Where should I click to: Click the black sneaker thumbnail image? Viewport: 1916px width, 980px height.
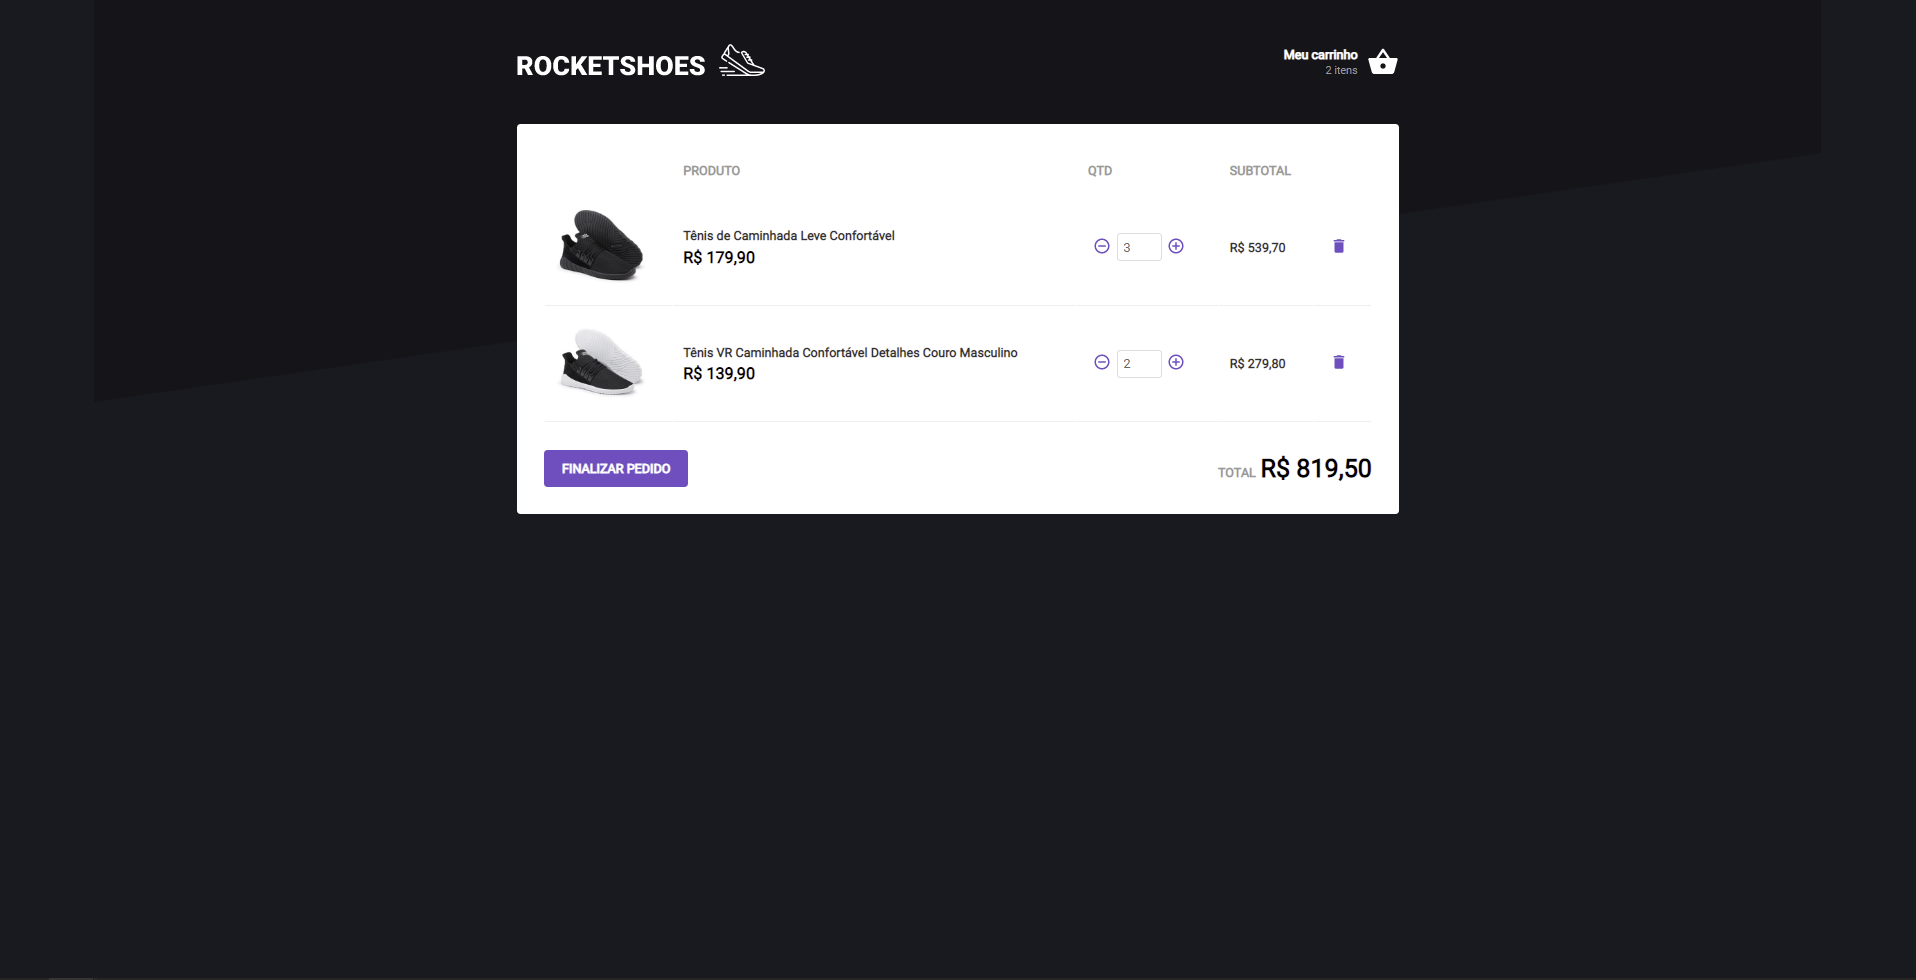click(600, 246)
